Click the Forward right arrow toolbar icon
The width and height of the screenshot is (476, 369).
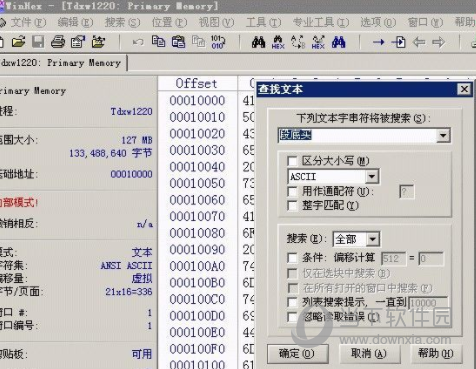[x=438, y=42]
